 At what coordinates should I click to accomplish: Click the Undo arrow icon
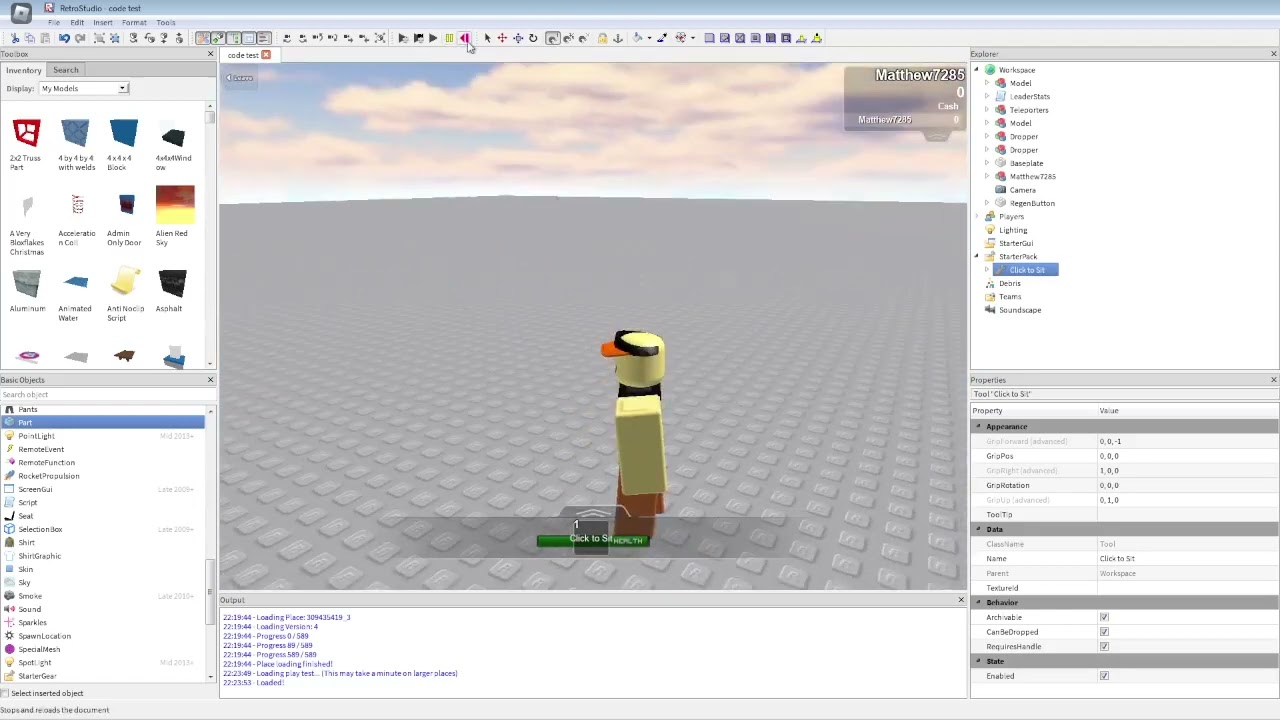(x=64, y=38)
